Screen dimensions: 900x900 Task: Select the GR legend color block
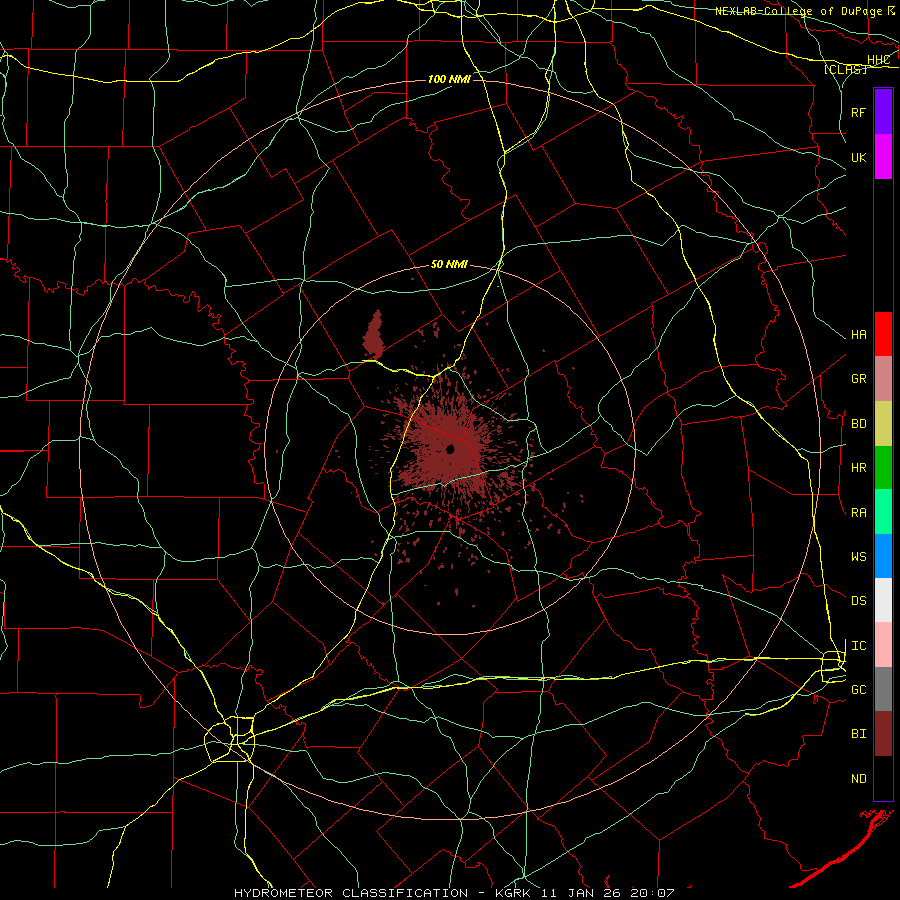[883, 379]
